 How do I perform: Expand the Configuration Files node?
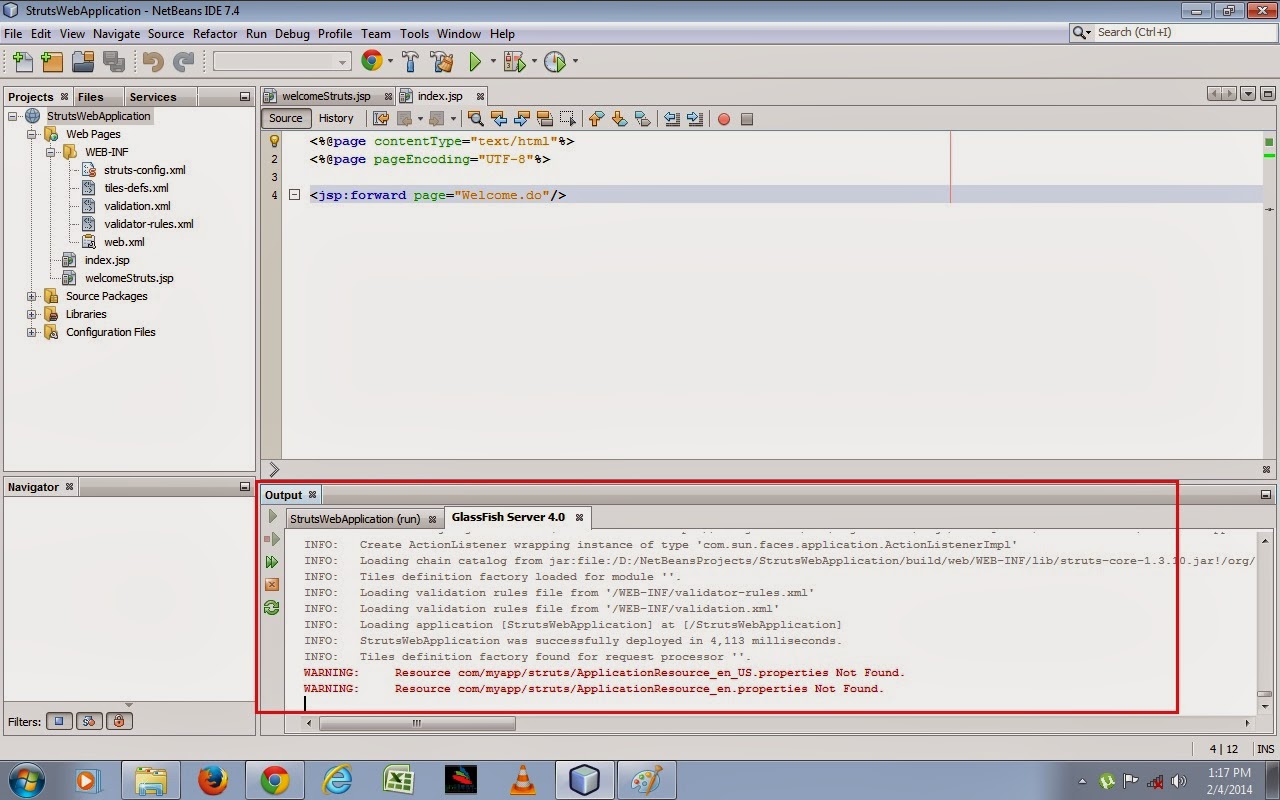point(32,332)
